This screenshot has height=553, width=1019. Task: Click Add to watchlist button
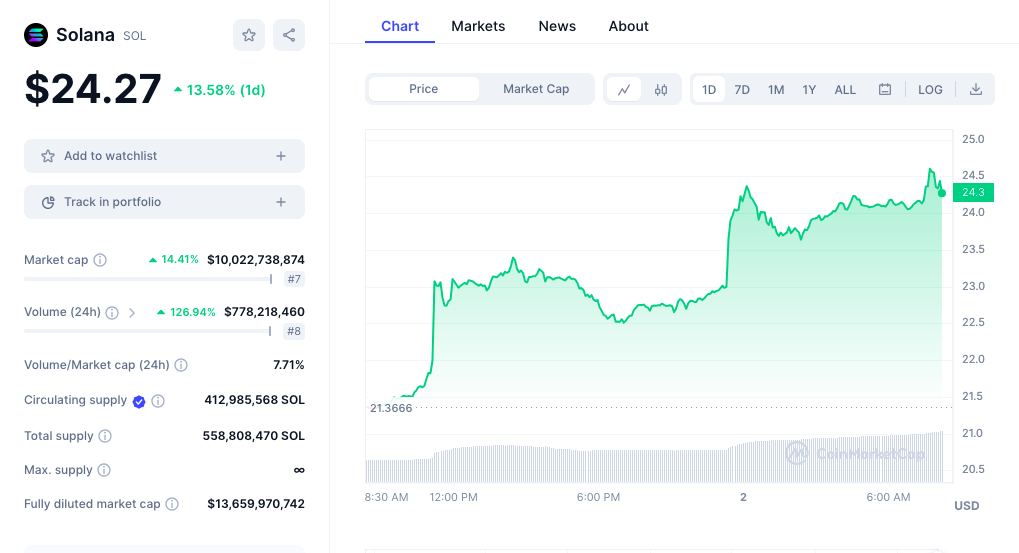pos(164,156)
